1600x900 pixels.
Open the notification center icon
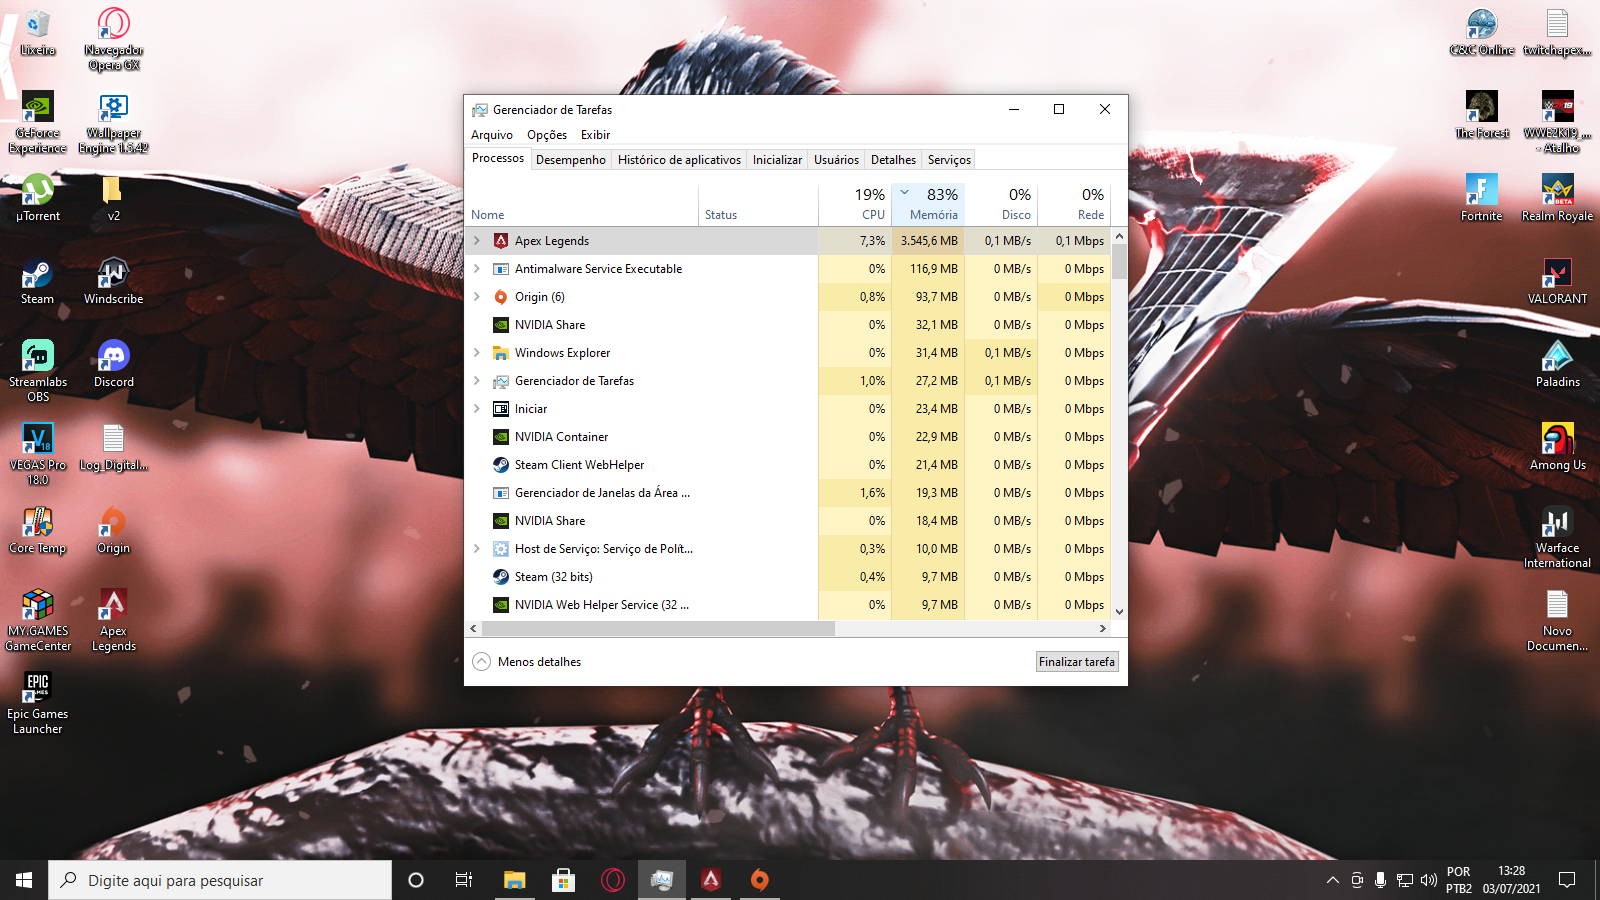[1567, 880]
